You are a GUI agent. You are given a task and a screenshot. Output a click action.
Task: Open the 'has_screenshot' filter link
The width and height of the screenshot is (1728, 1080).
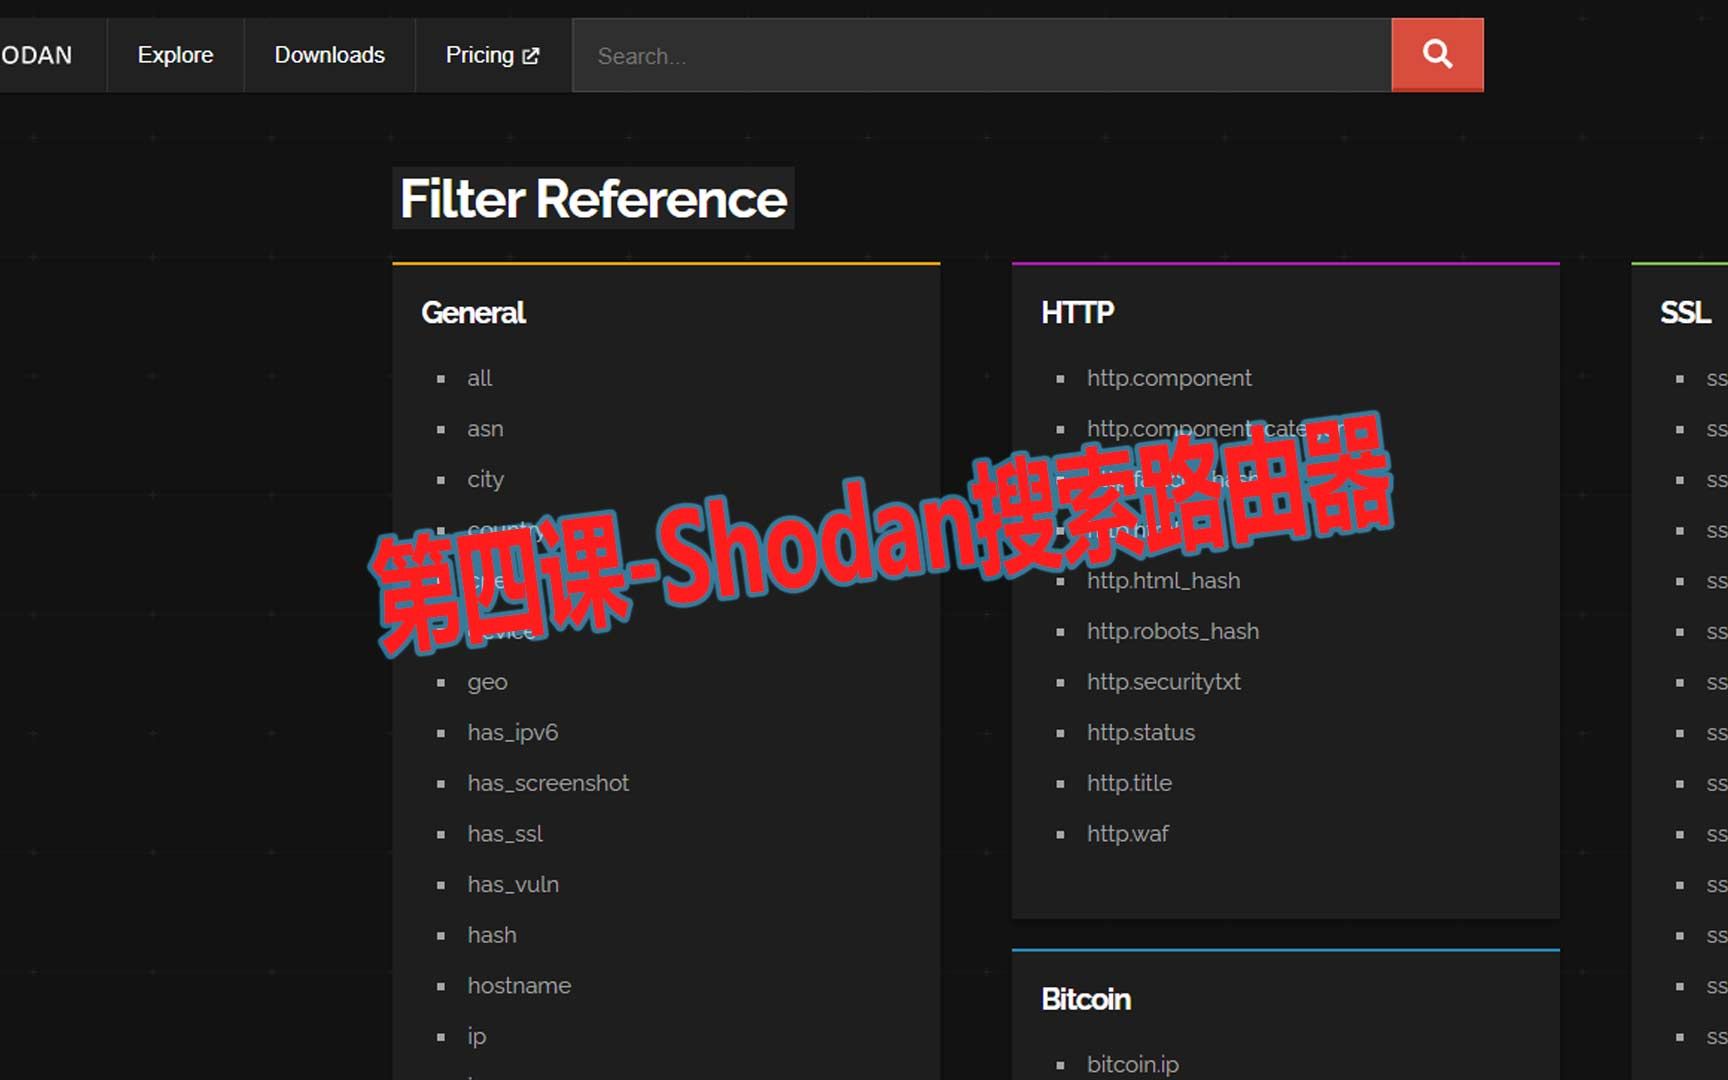tap(548, 783)
